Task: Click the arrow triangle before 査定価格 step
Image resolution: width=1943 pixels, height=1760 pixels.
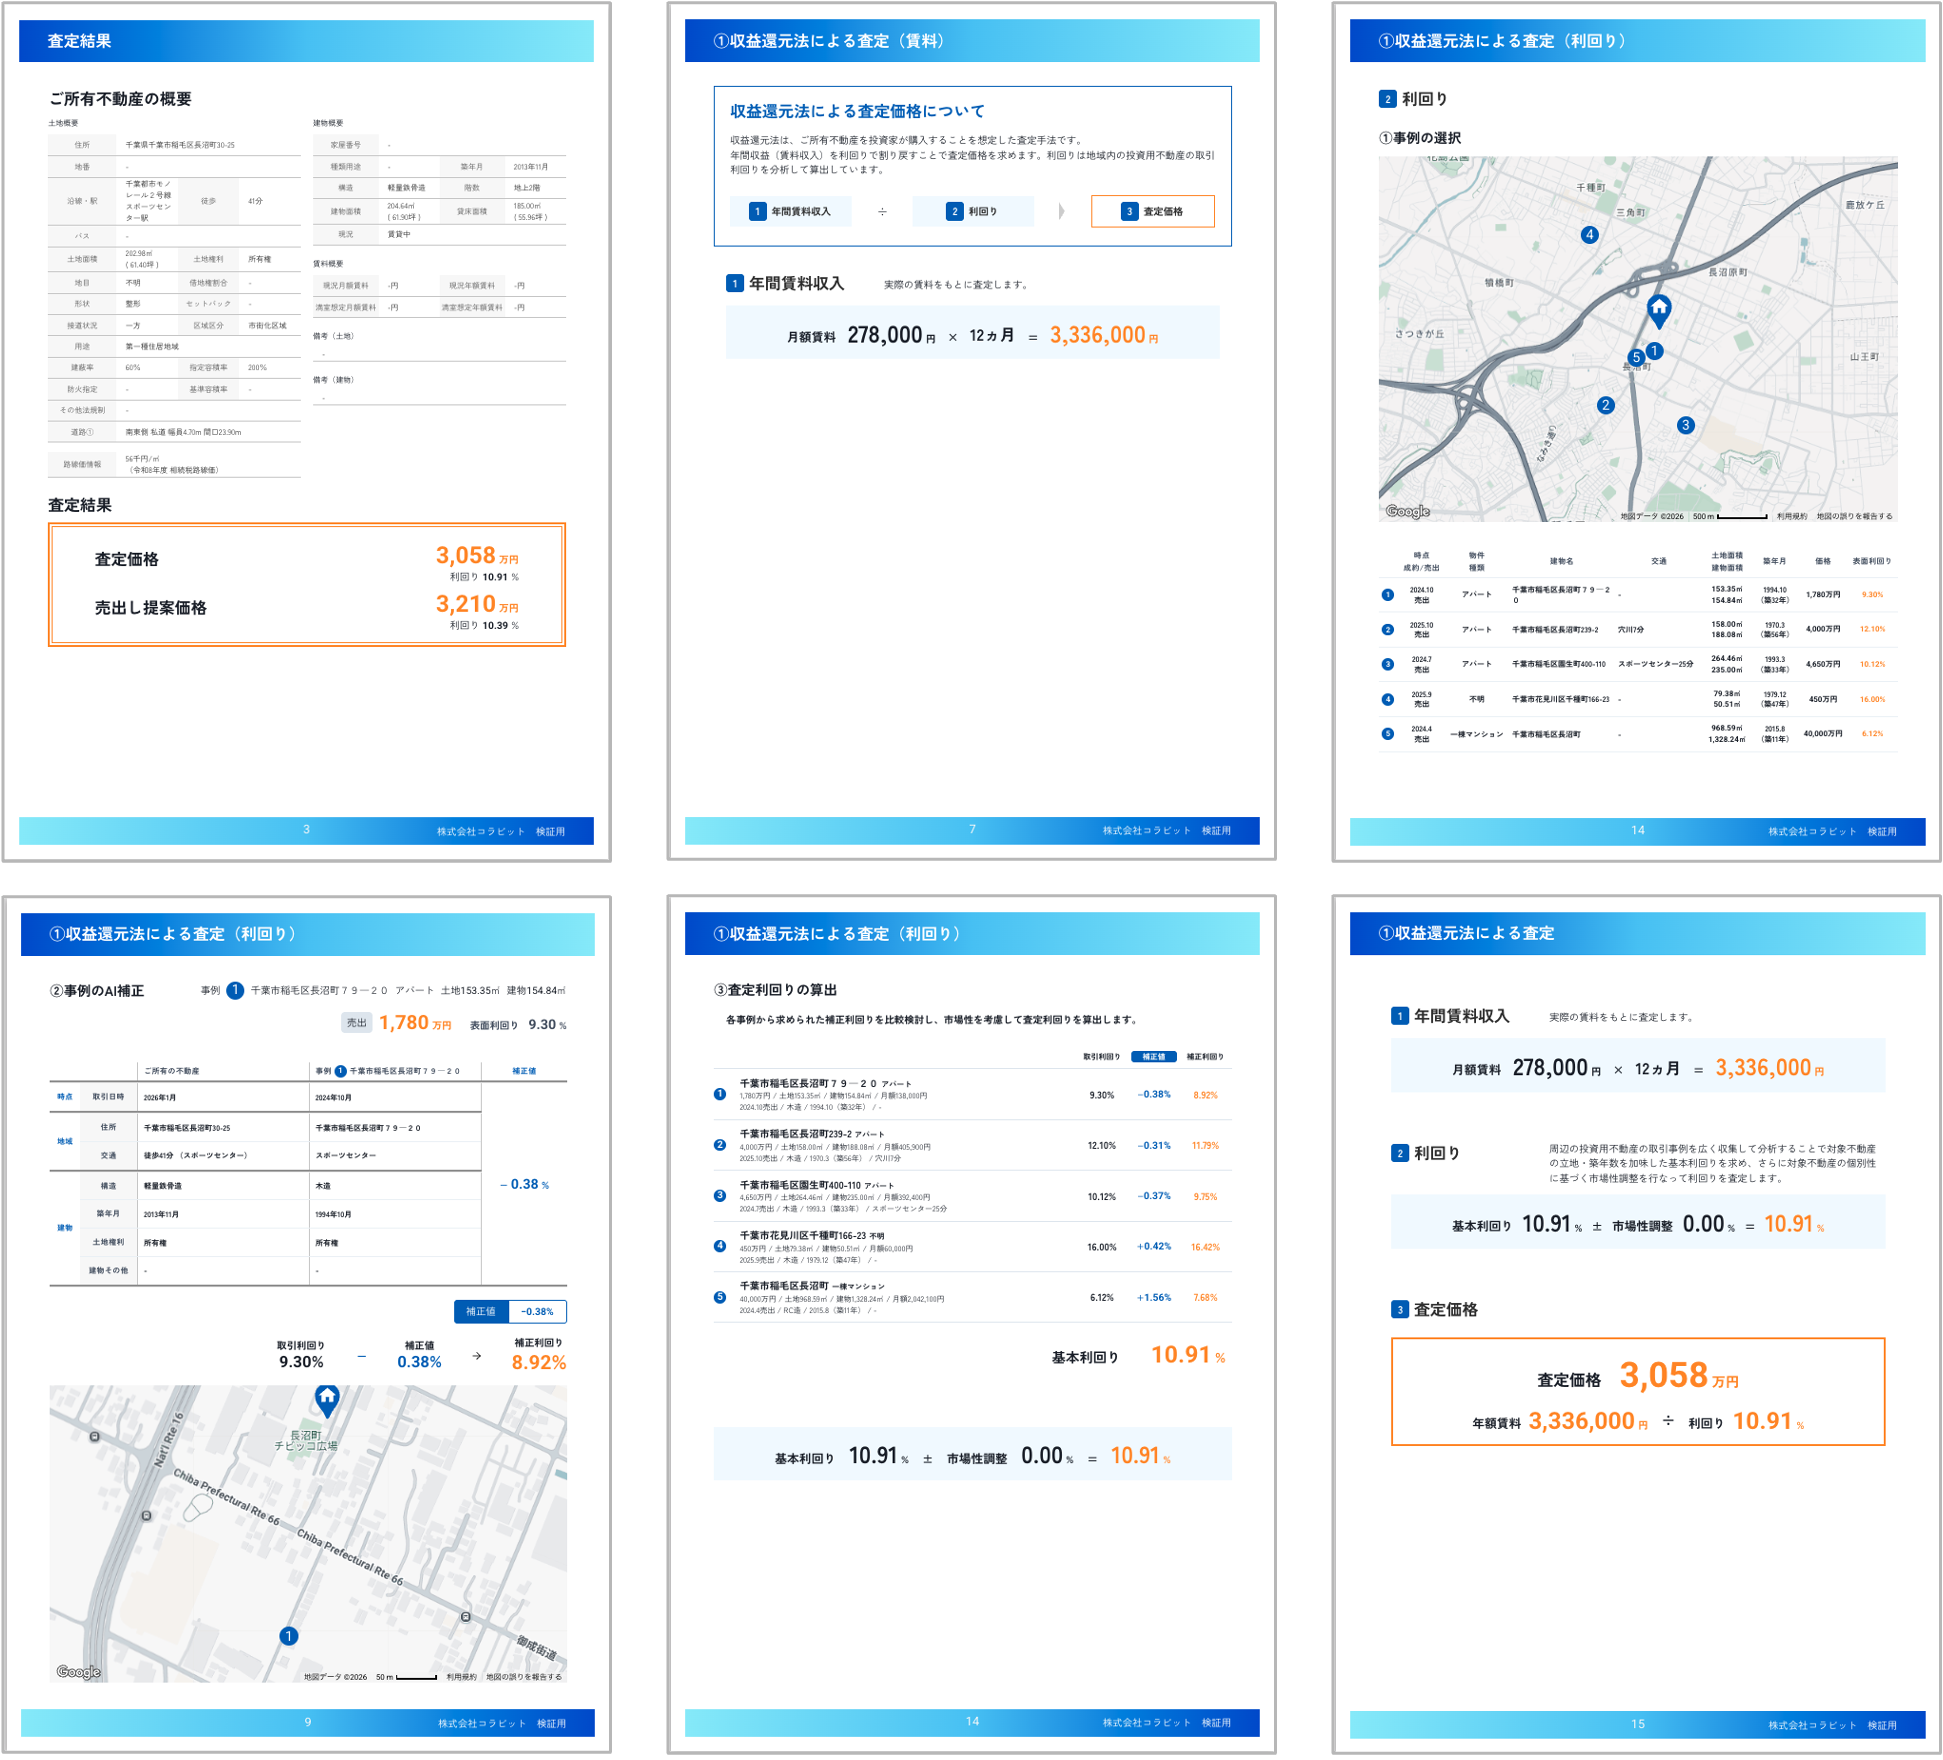Action: [1061, 211]
